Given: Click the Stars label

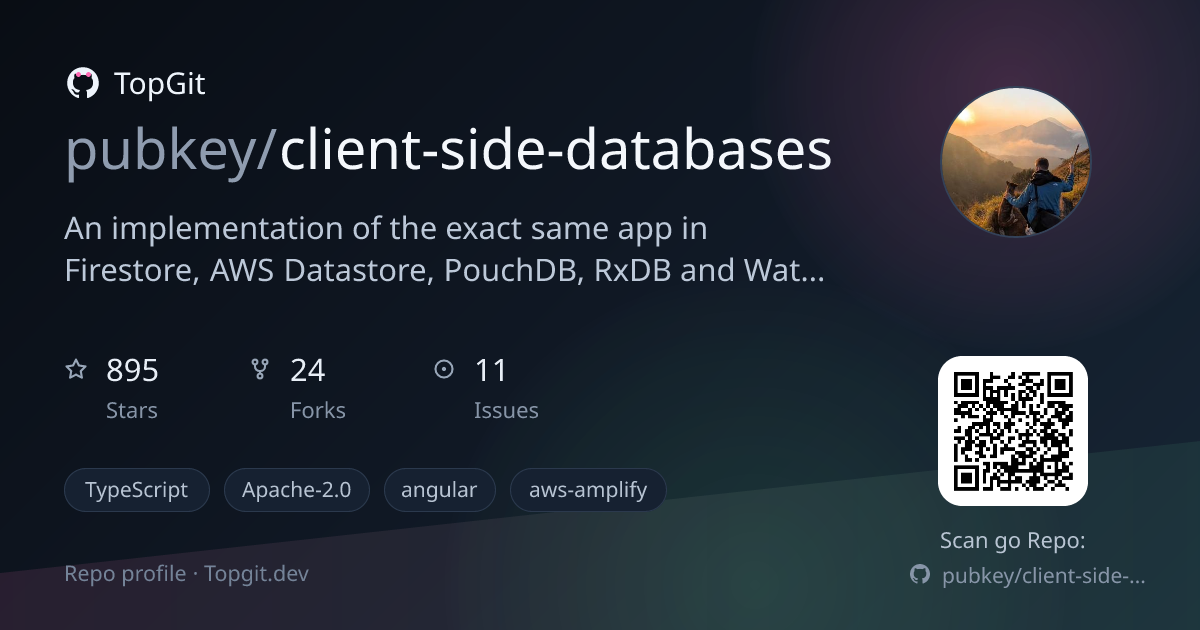Looking at the screenshot, I should click(x=132, y=411).
